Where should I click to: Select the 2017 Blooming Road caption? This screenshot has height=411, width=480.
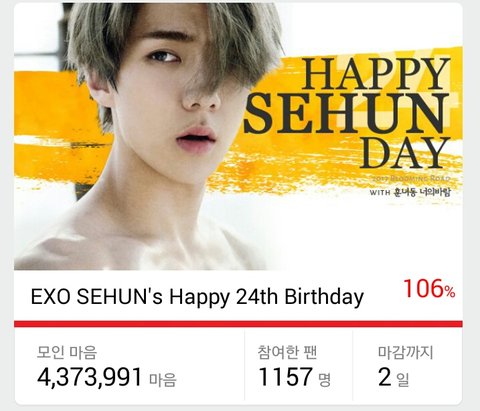click(x=411, y=179)
